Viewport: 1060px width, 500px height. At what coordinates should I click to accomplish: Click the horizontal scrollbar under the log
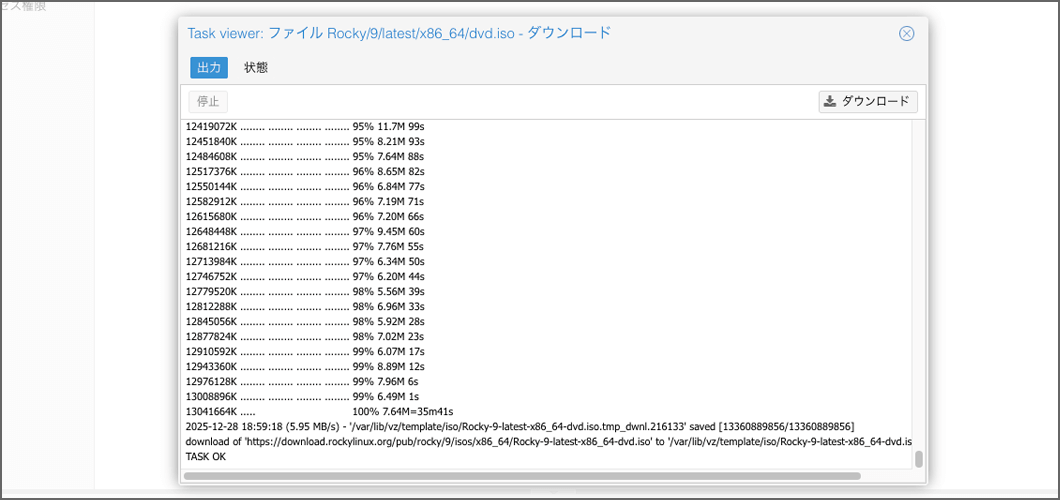pyautogui.click(x=522, y=475)
